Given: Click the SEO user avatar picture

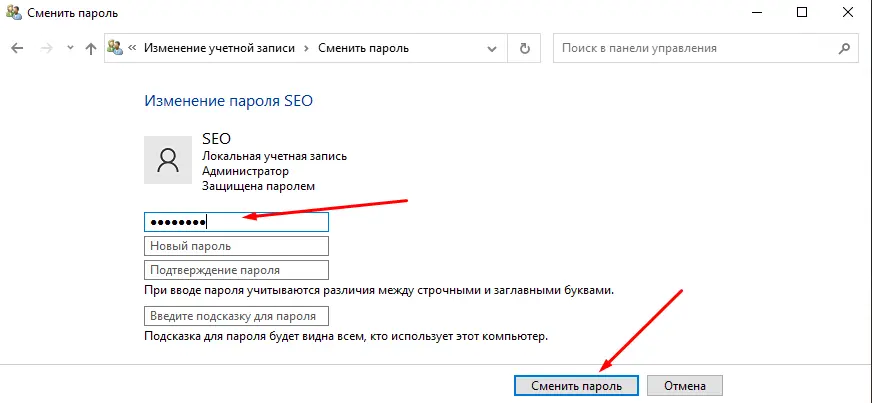Looking at the screenshot, I should (169, 160).
